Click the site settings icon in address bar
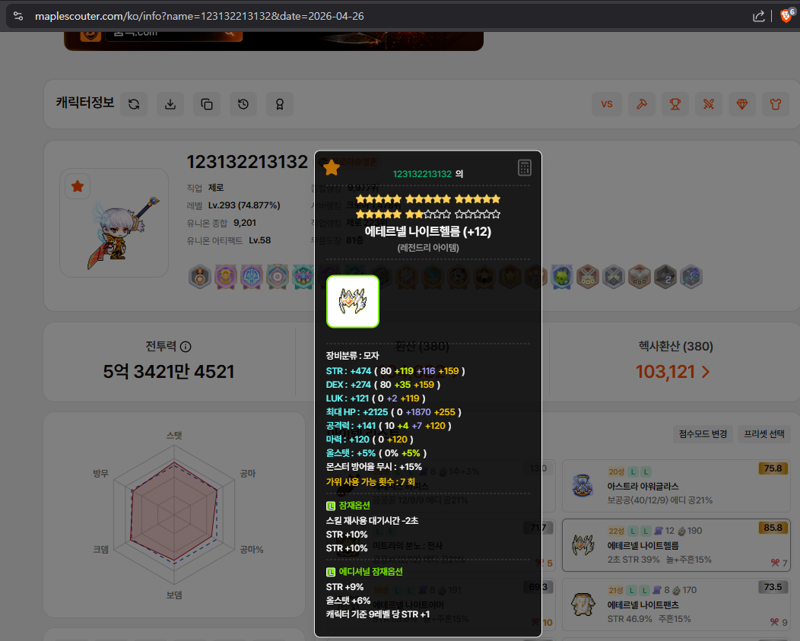 18,16
